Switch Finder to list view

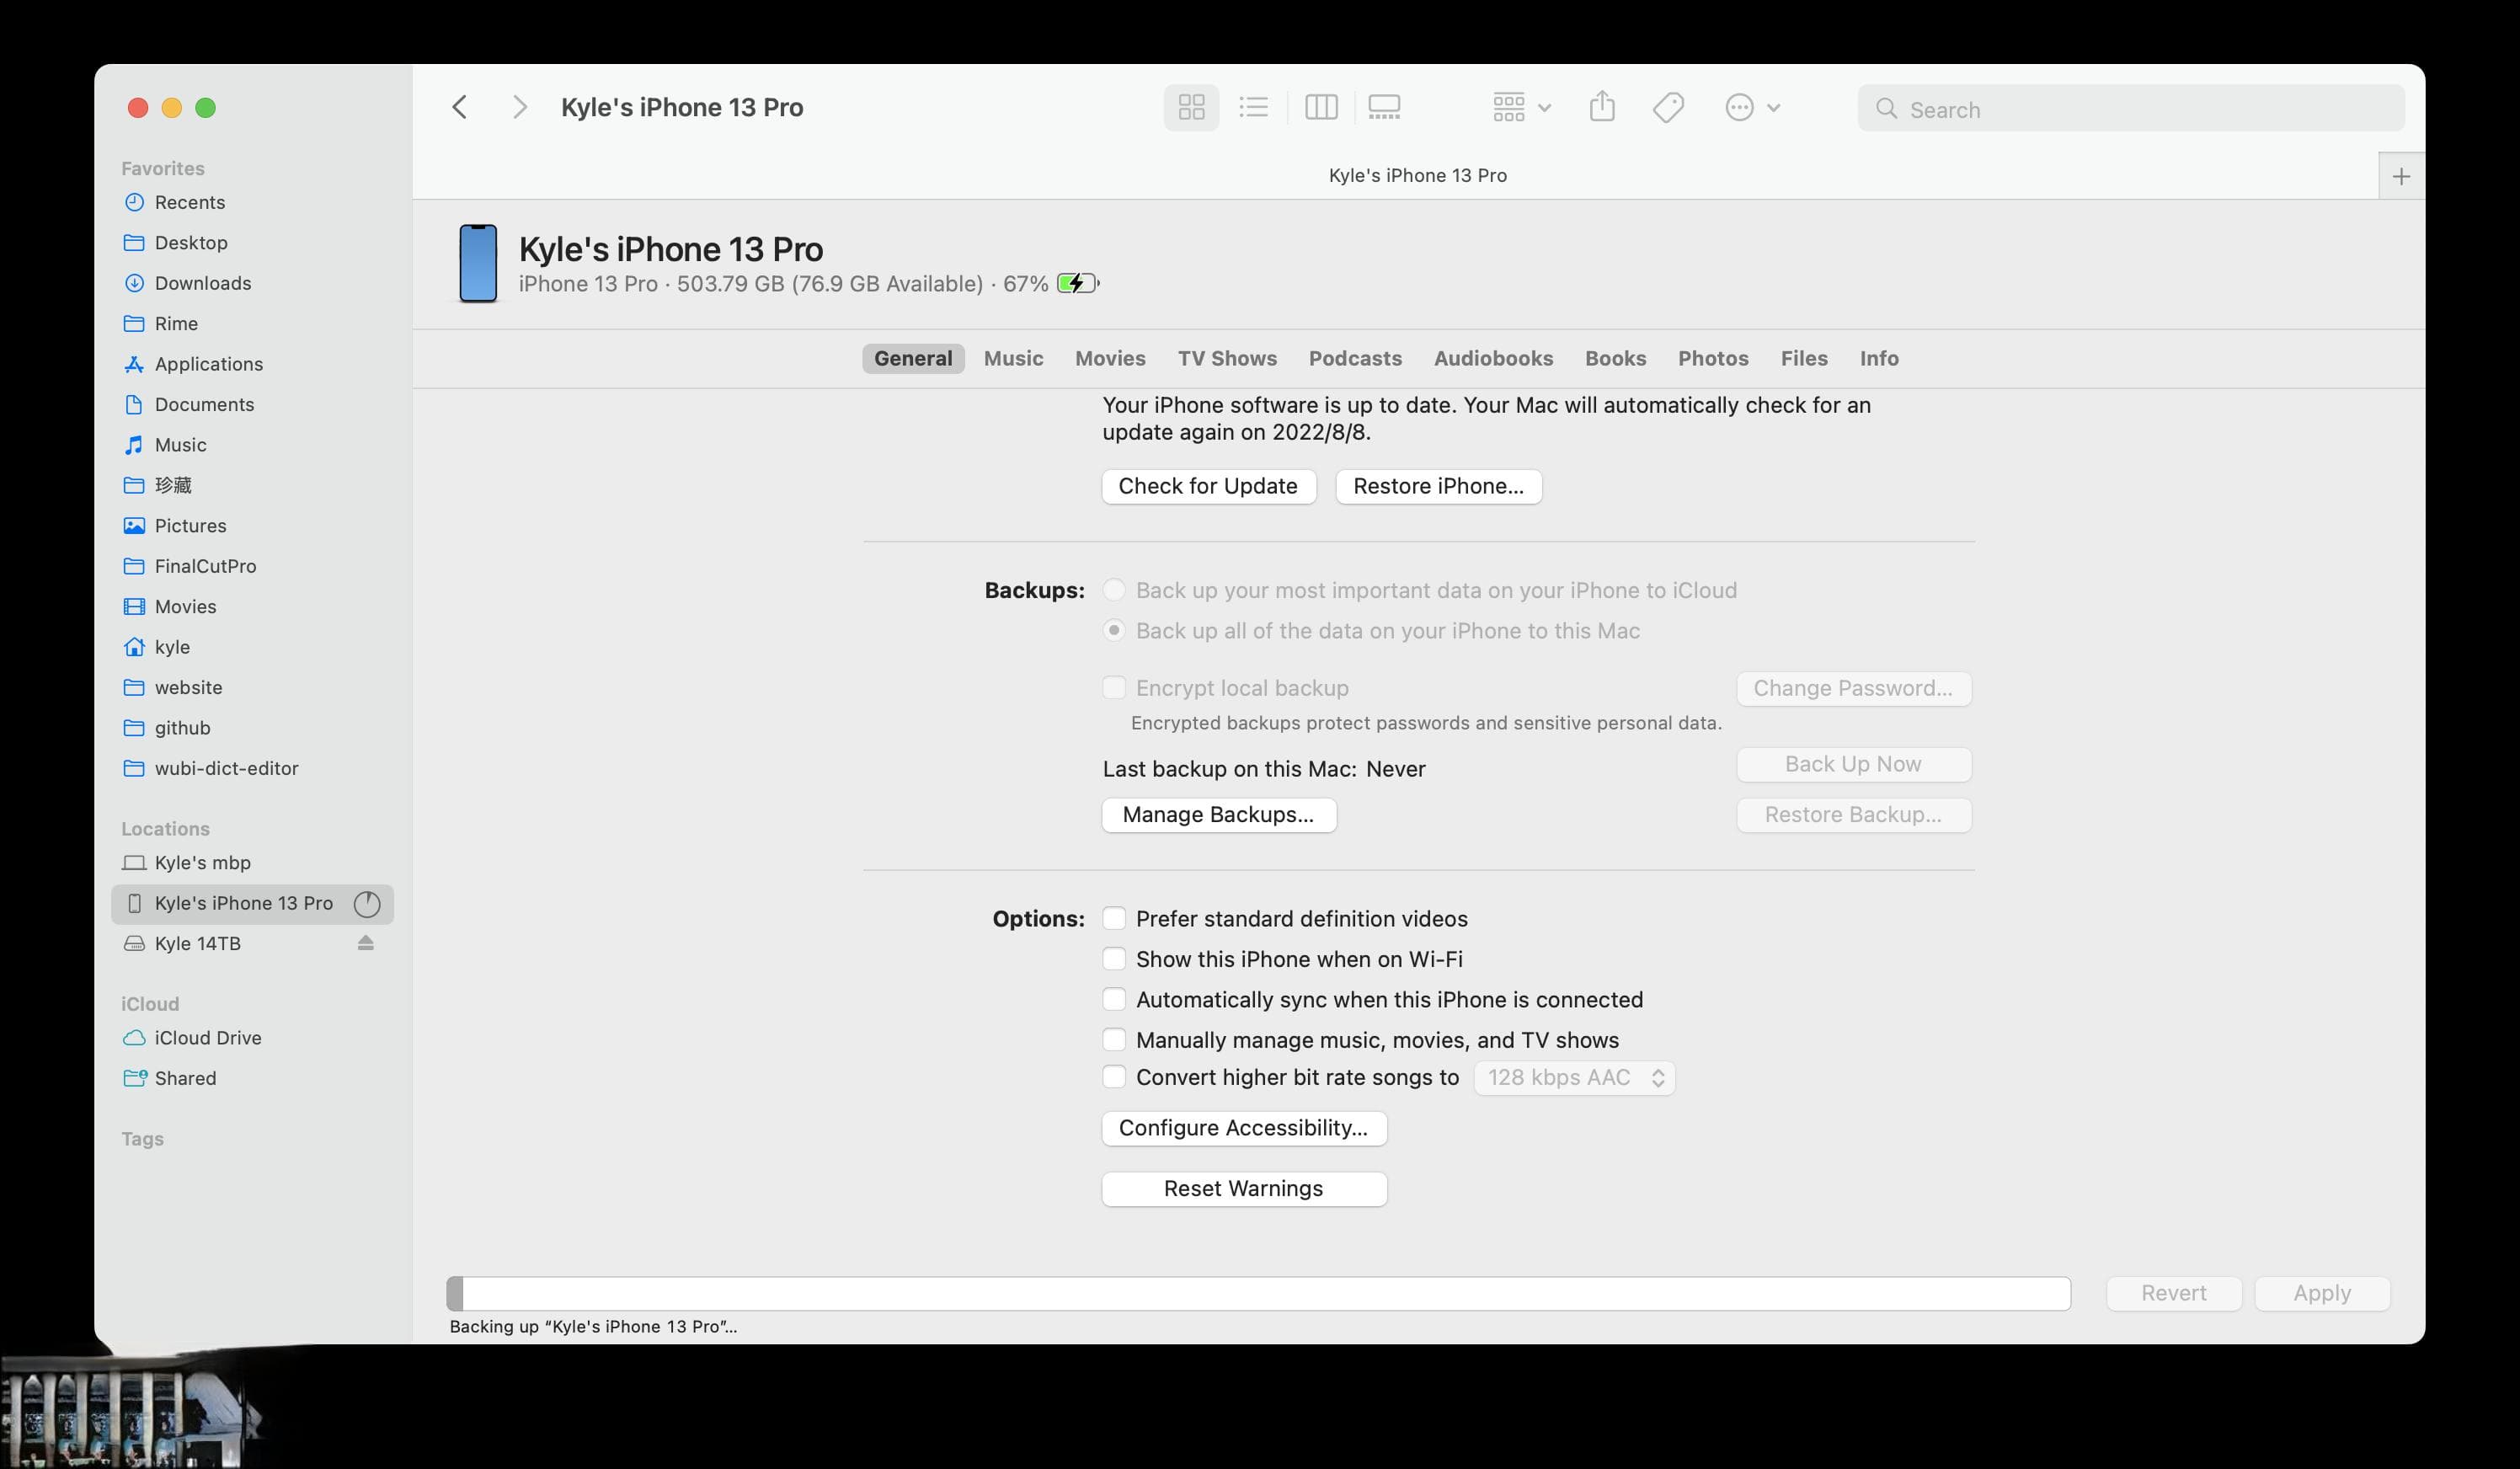pos(1253,108)
